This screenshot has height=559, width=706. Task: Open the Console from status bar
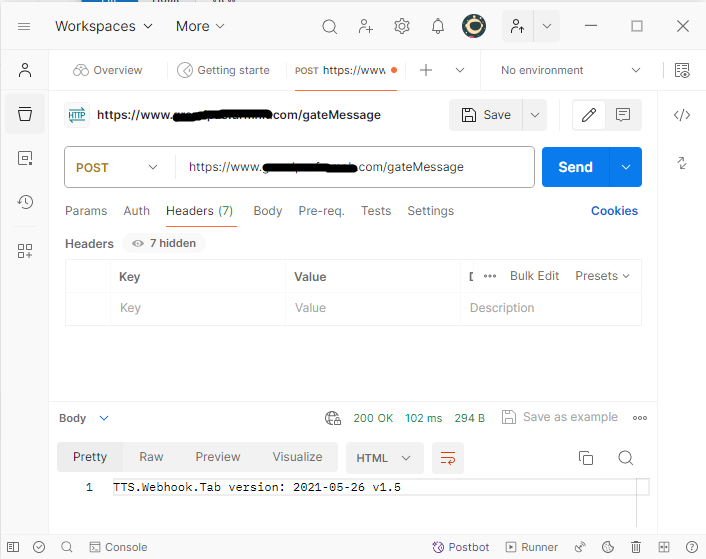pyautogui.click(x=118, y=547)
